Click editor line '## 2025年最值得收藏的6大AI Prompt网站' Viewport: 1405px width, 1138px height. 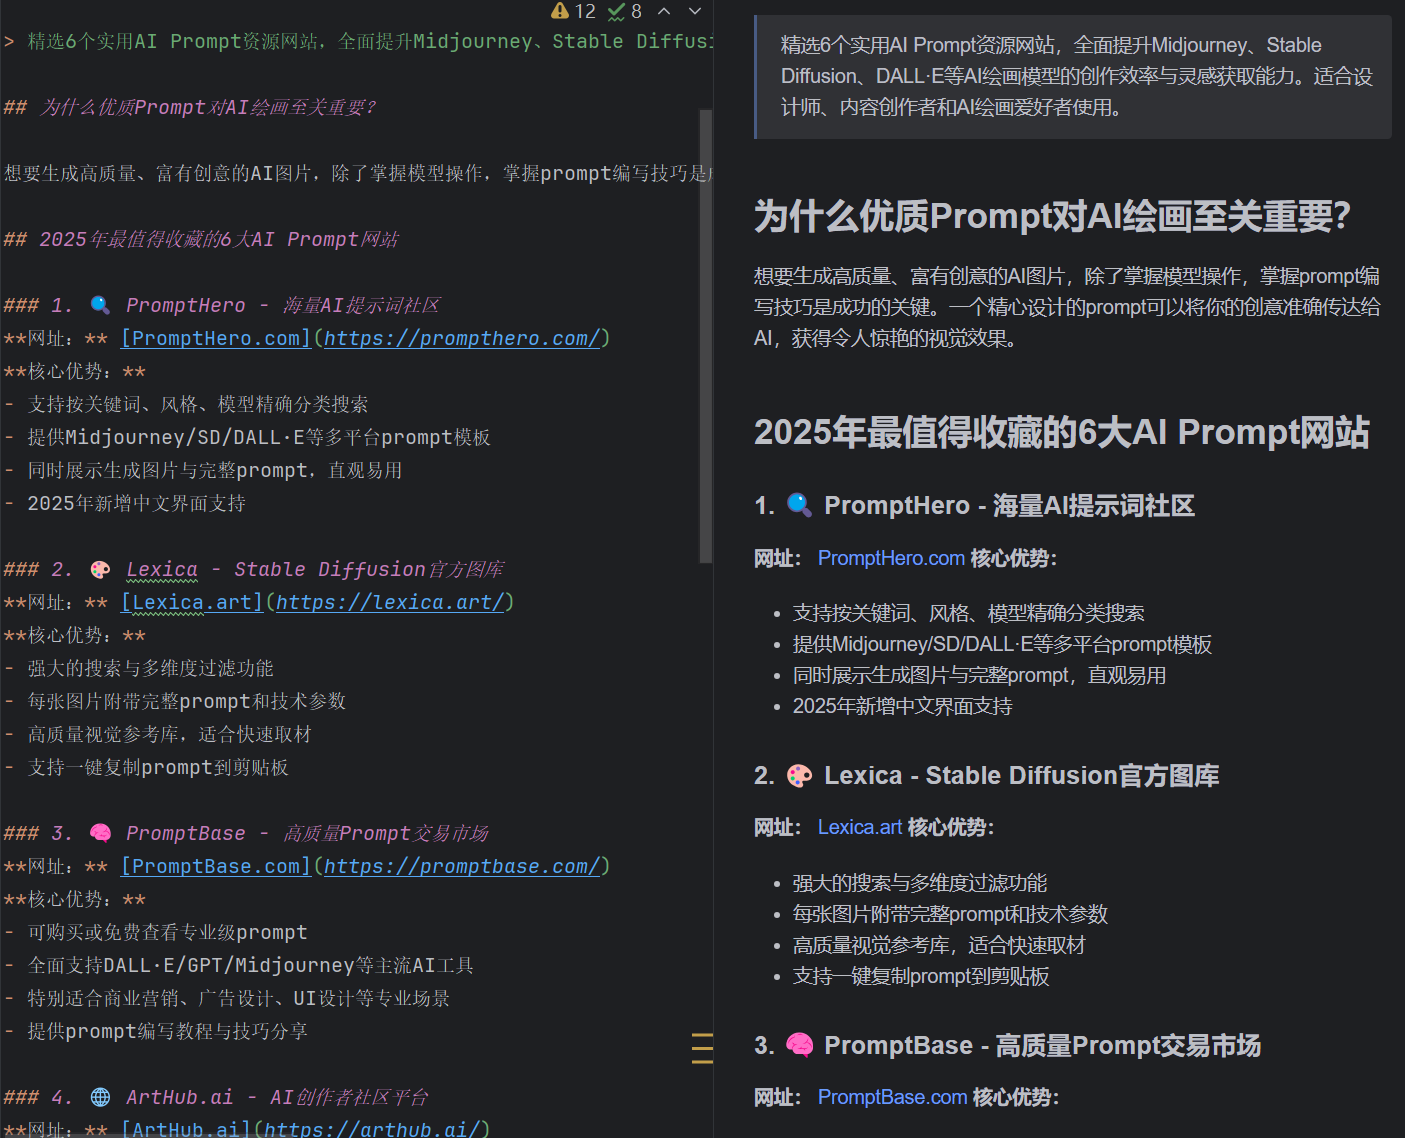[x=201, y=239]
